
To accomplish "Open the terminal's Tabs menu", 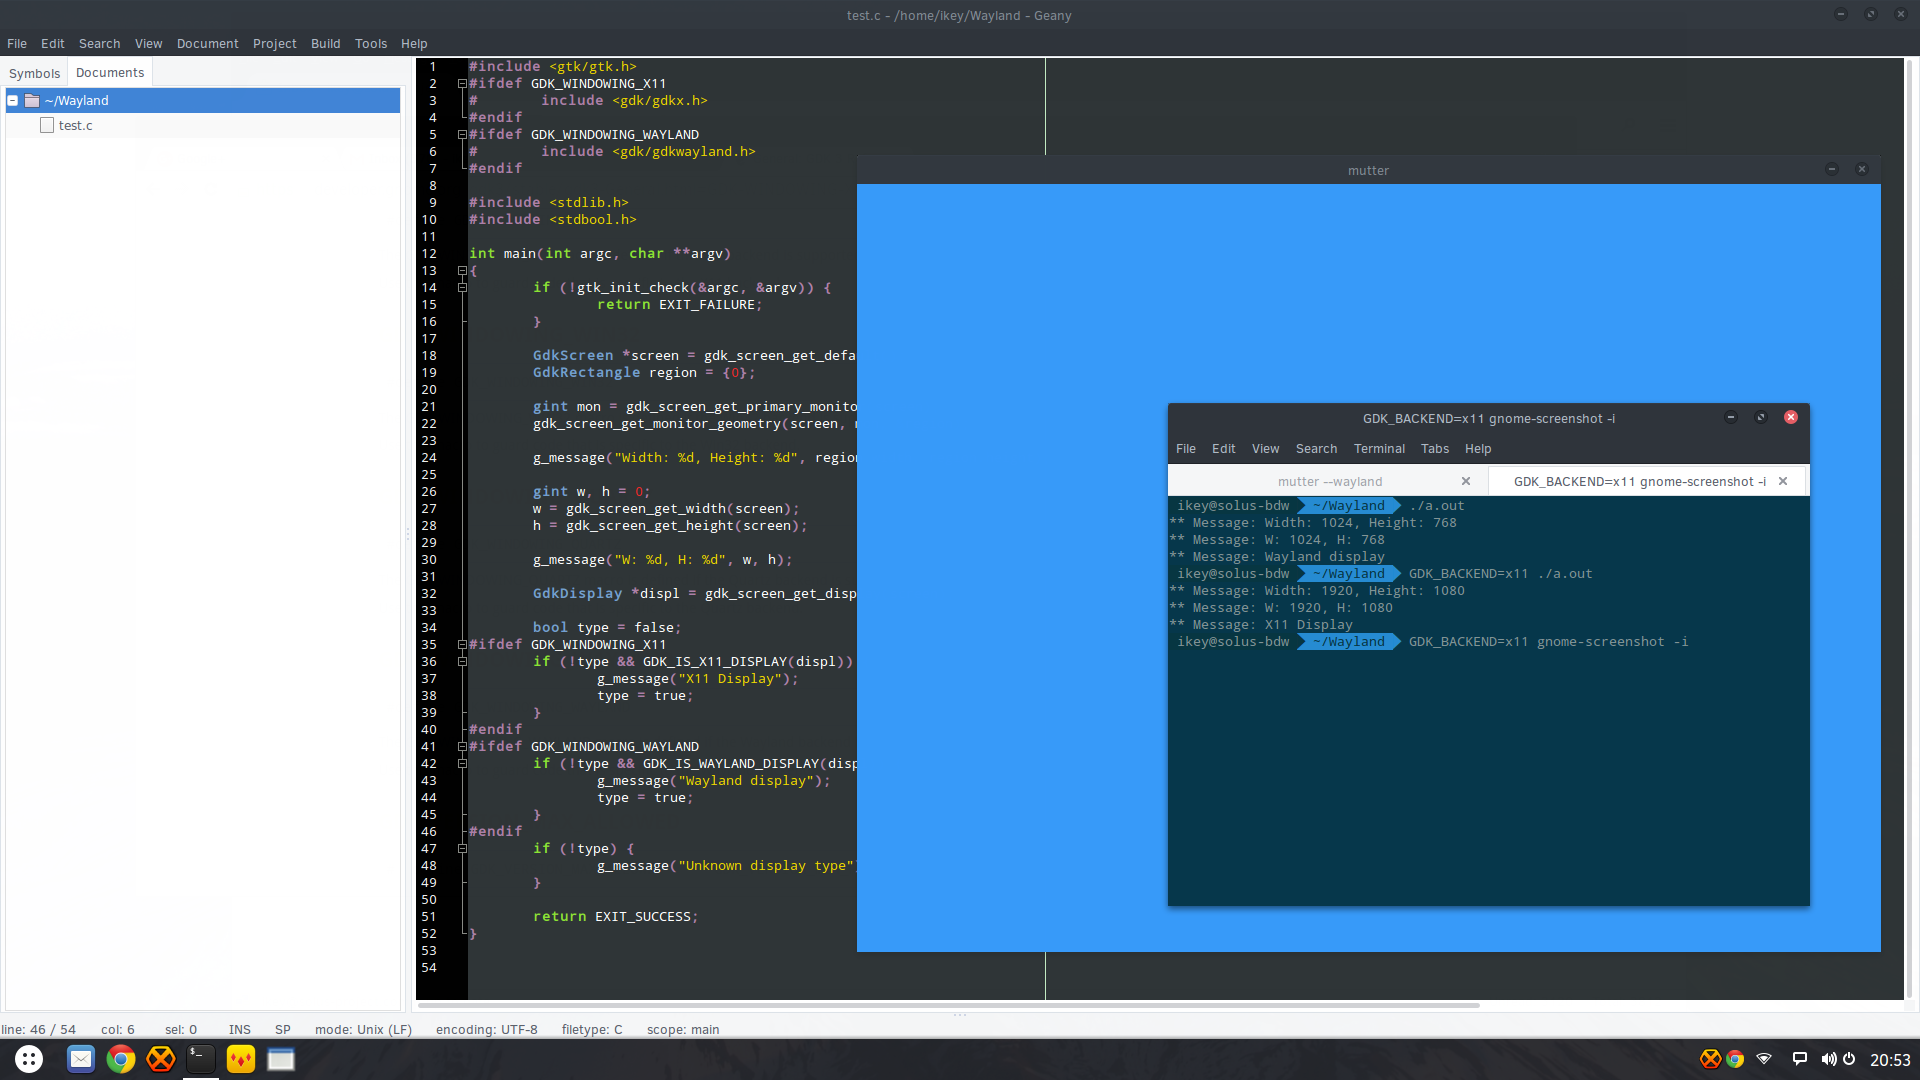I will coord(1435,449).
